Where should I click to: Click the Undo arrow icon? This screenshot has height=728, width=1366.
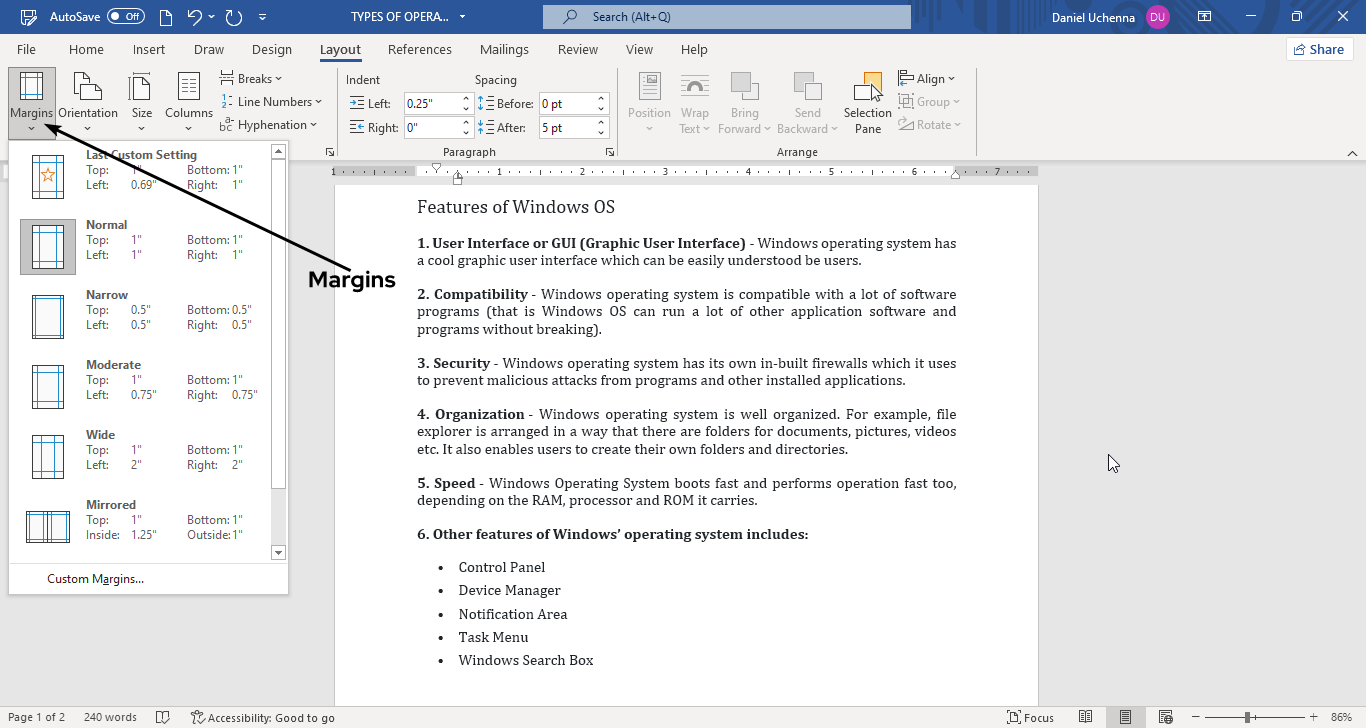coord(195,17)
